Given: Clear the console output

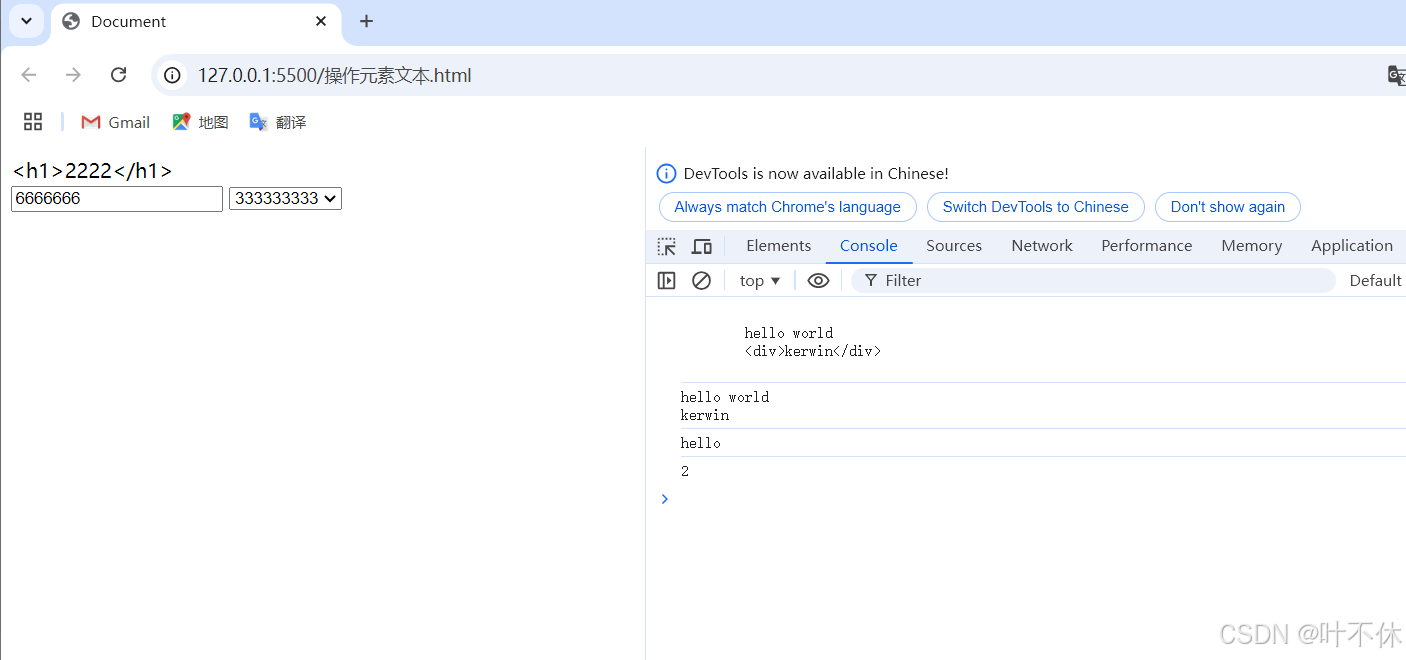Looking at the screenshot, I should click(701, 280).
